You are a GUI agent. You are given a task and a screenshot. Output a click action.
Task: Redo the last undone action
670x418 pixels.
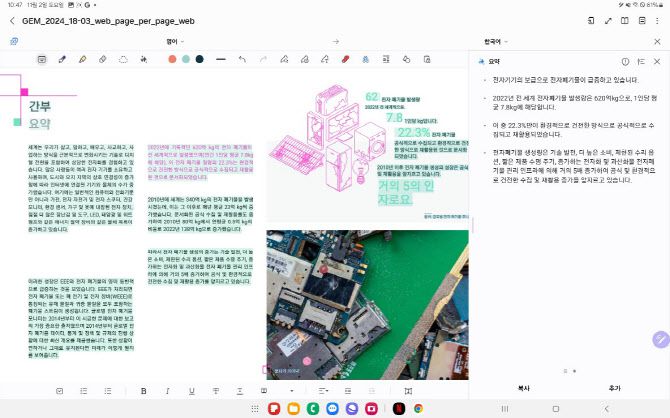(x=263, y=59)
